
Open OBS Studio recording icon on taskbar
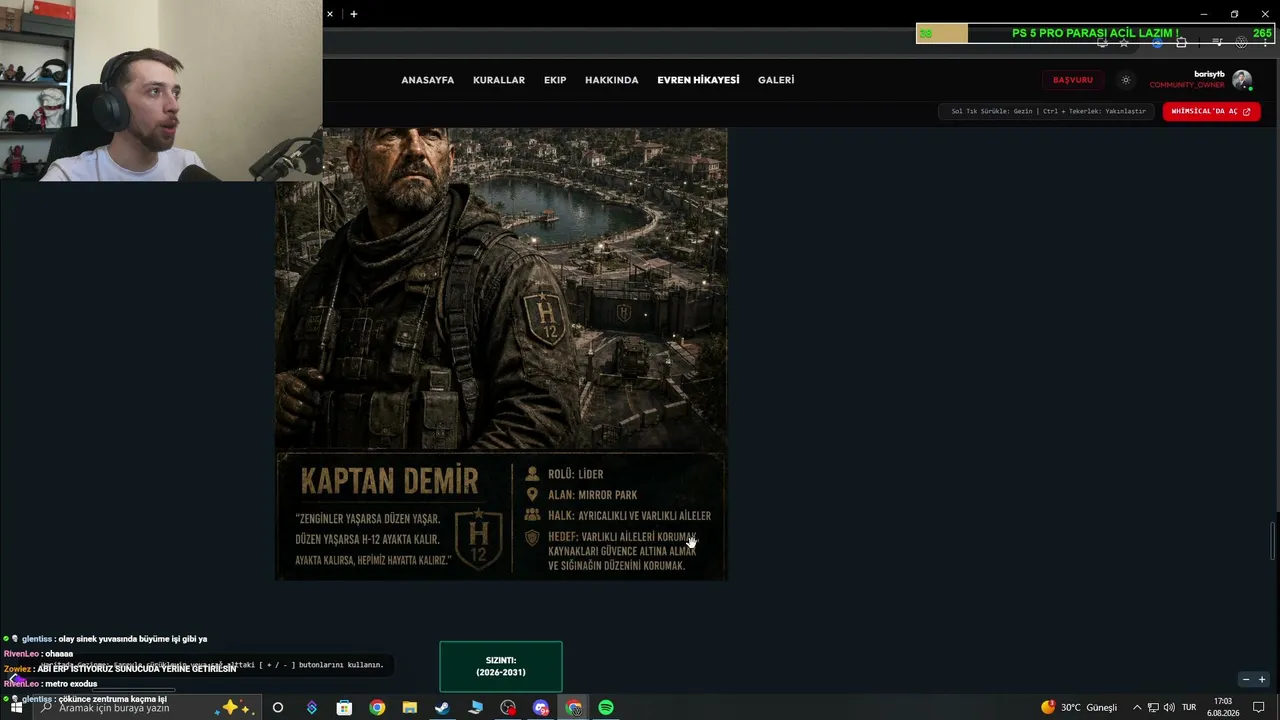point(508,707)
